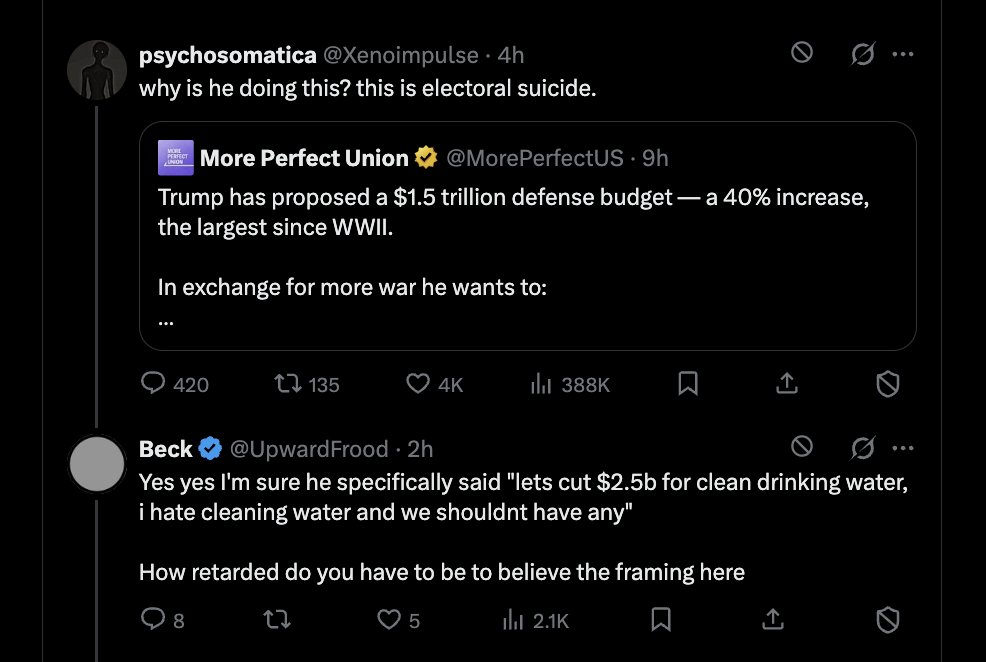Open three-dot menu on Beck's reply
Image resolution: width=986 pixels, height=662 pixels.
click(x=903, y=447)
